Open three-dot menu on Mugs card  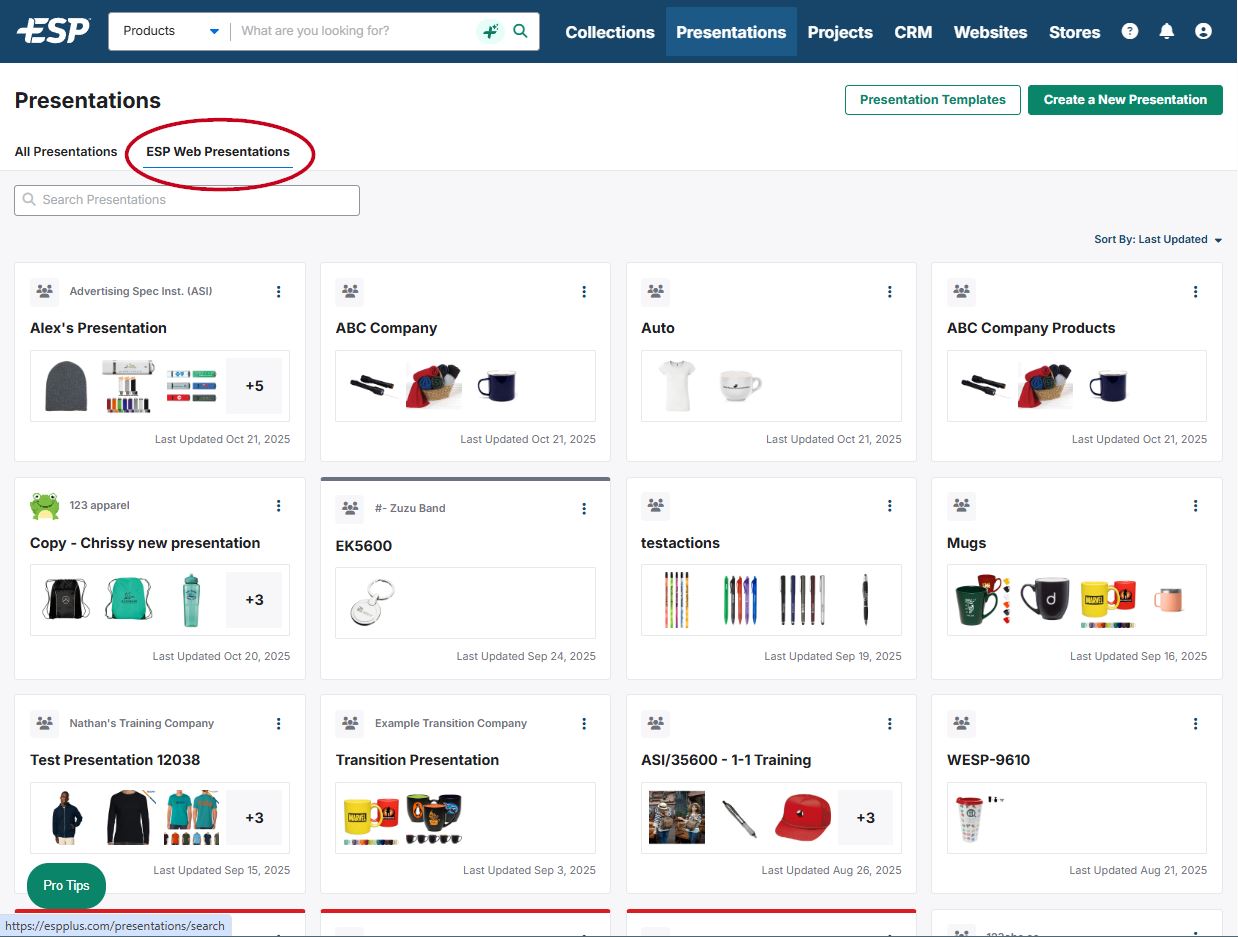(1195, 506)
